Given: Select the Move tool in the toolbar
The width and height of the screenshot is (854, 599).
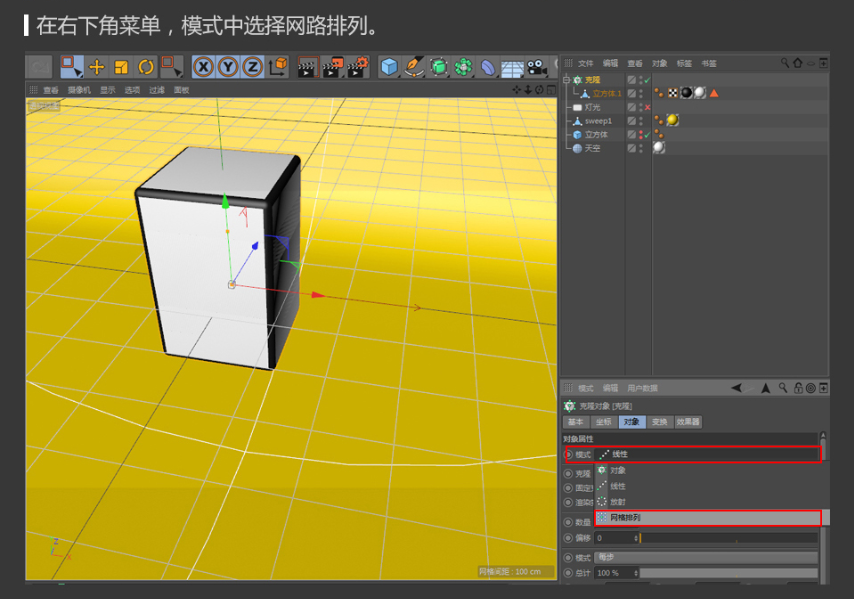Looking at the screenshot, I should 97,67.
